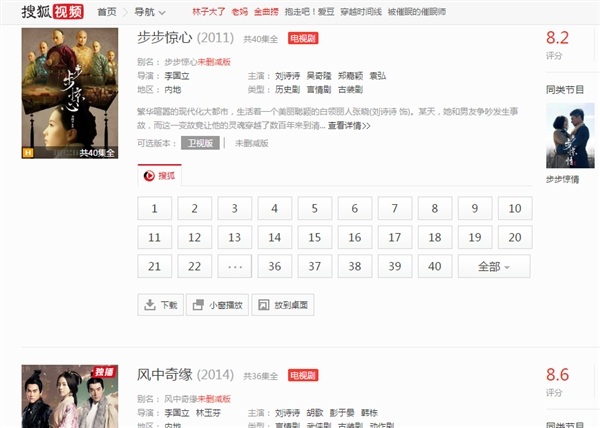Go to 首页 home link
Image resolution: width=600 pixels, height=428 pixels.
pos(107,12)
